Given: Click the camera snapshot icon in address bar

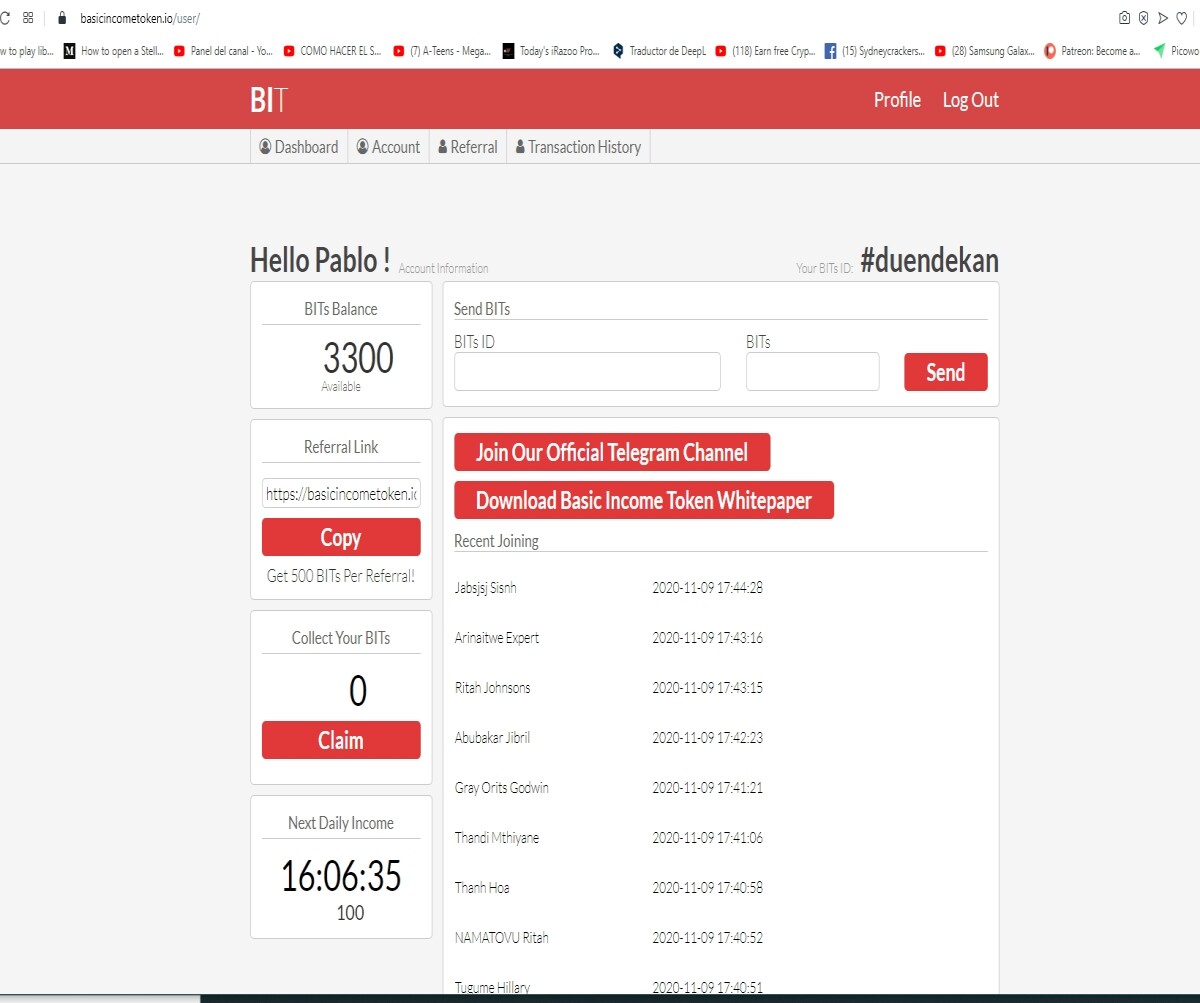Looking at the screenshot, I should coord(1125,17).
